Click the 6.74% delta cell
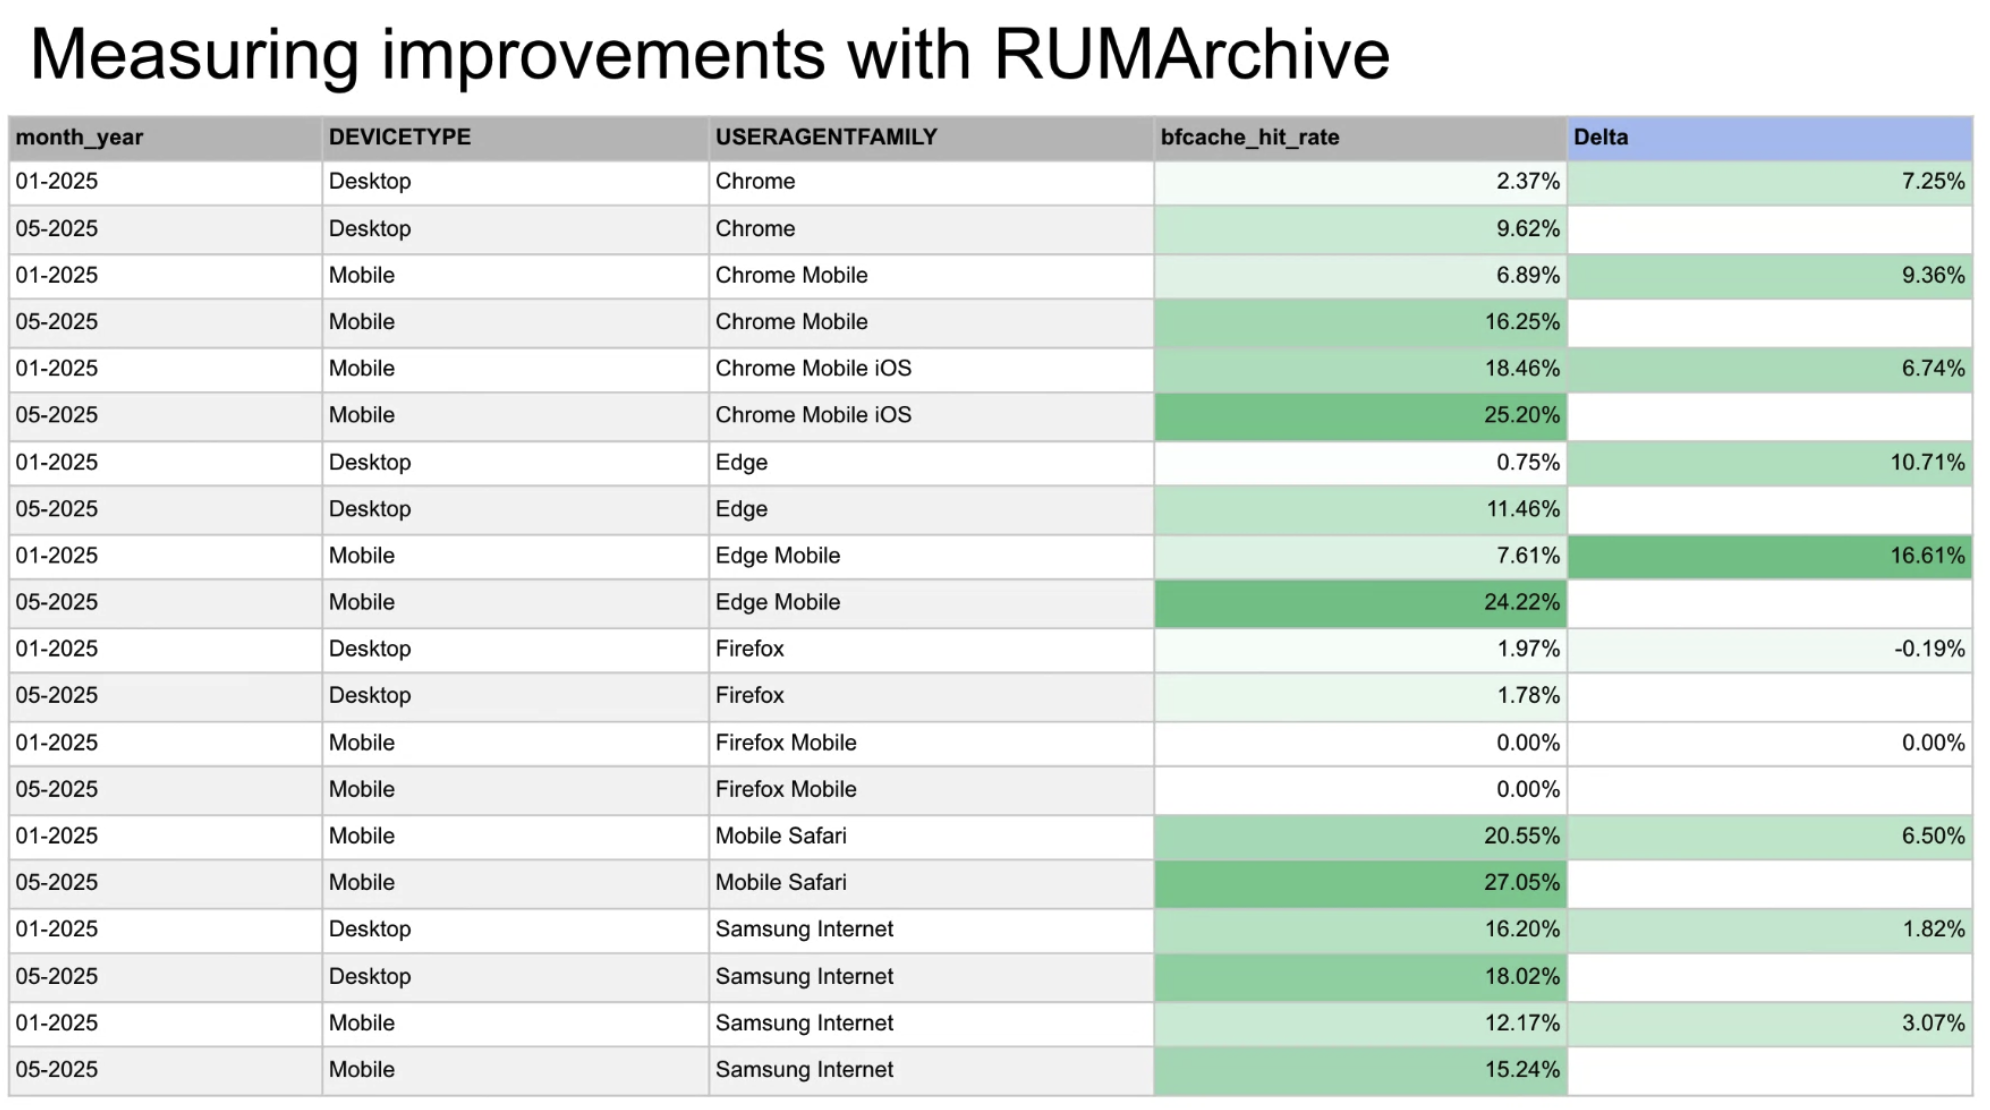Image resolution: width=1990 pixels, height=1110 pixels. [x=1770, y=369]
